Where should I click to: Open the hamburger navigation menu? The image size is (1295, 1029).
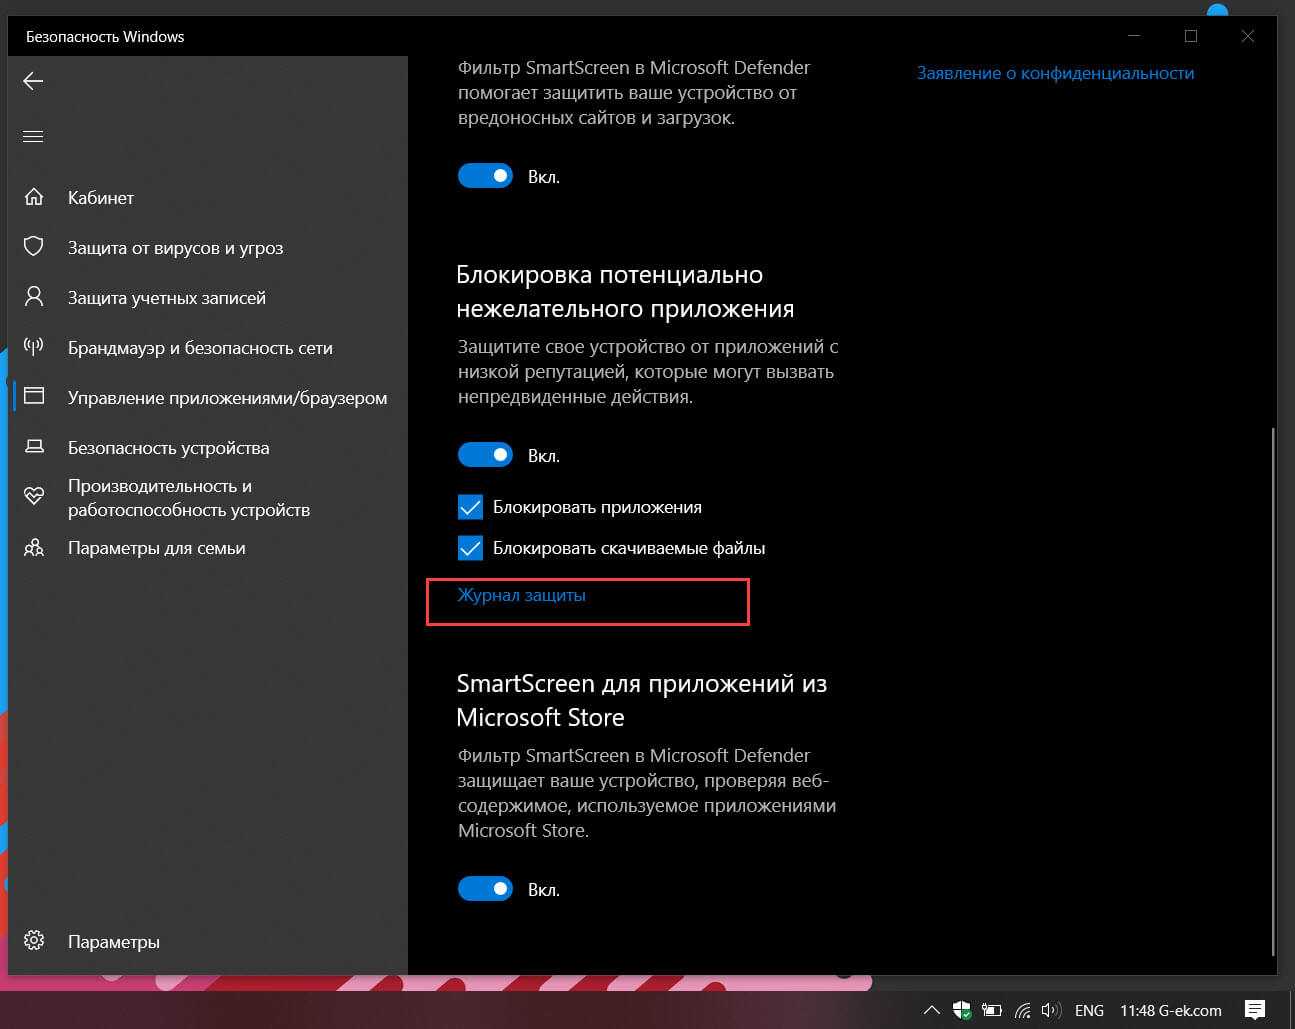pyautogui.click(x=33, y=137)
